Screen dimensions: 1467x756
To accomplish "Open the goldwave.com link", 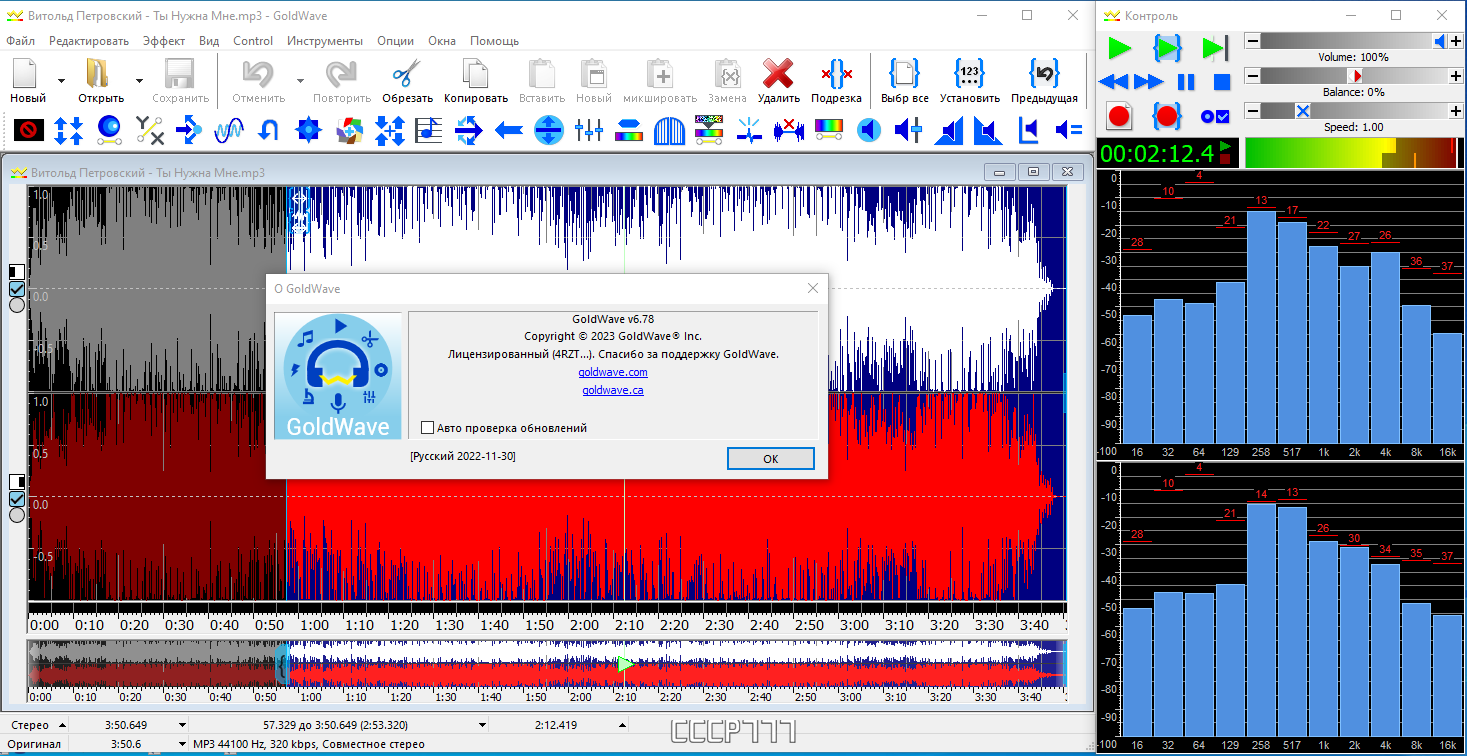I will [613, 372].
